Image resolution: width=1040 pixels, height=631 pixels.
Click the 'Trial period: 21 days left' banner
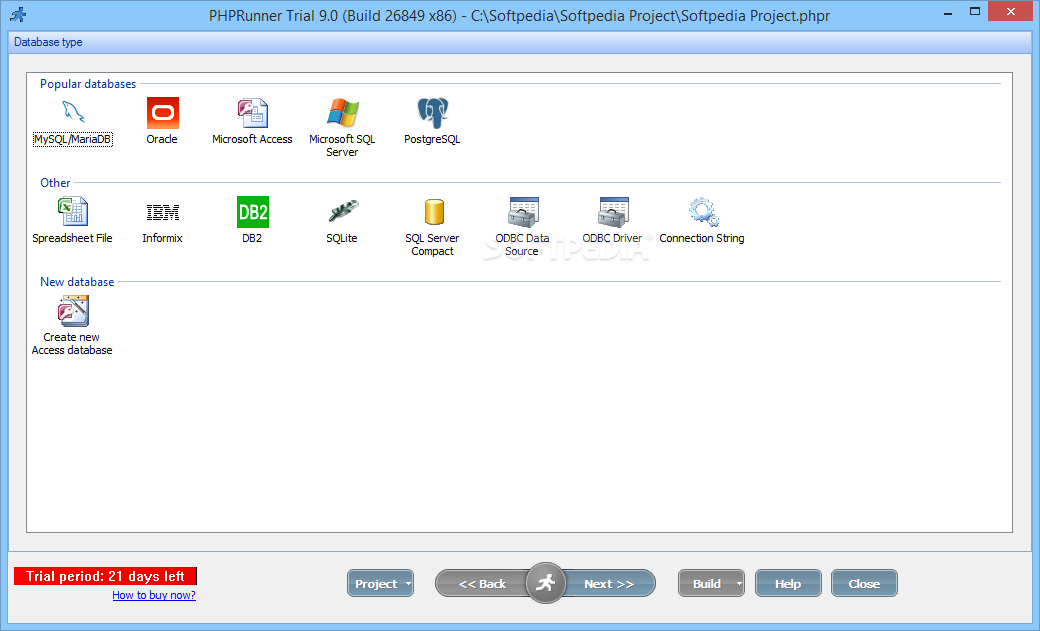click(x=105, y=576)
